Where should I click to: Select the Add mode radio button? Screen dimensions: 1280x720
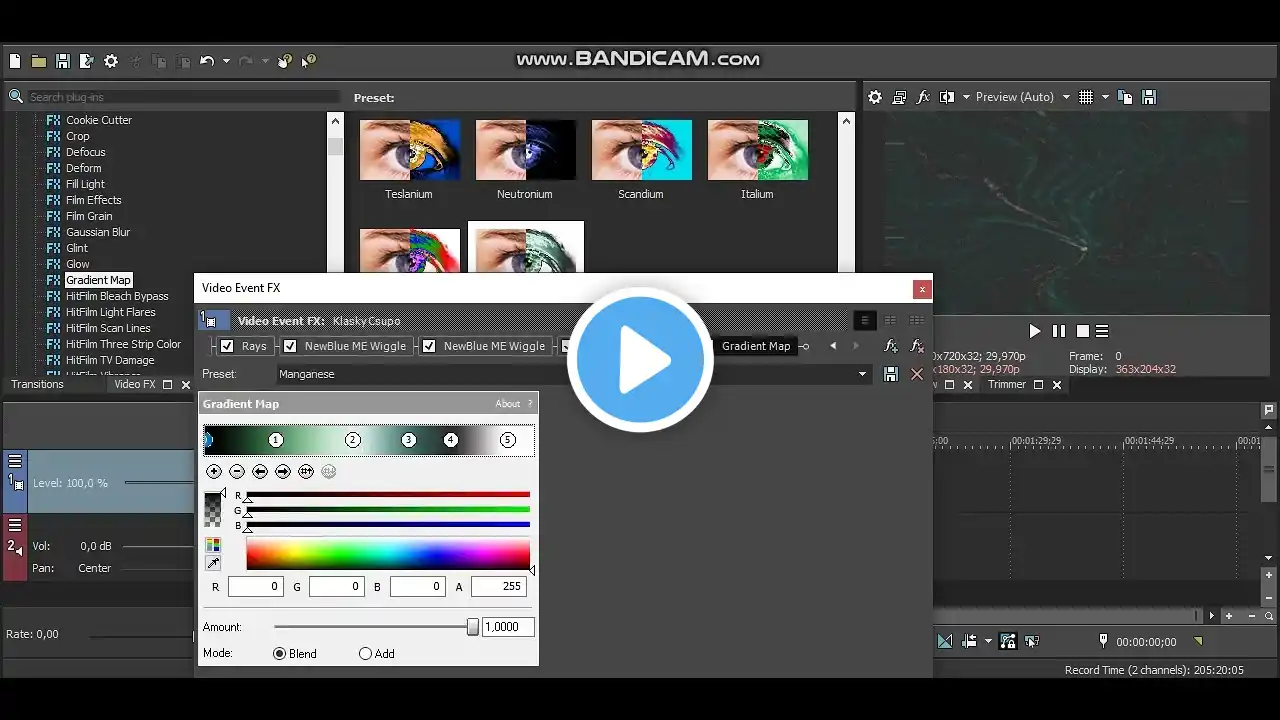point(365,654)
